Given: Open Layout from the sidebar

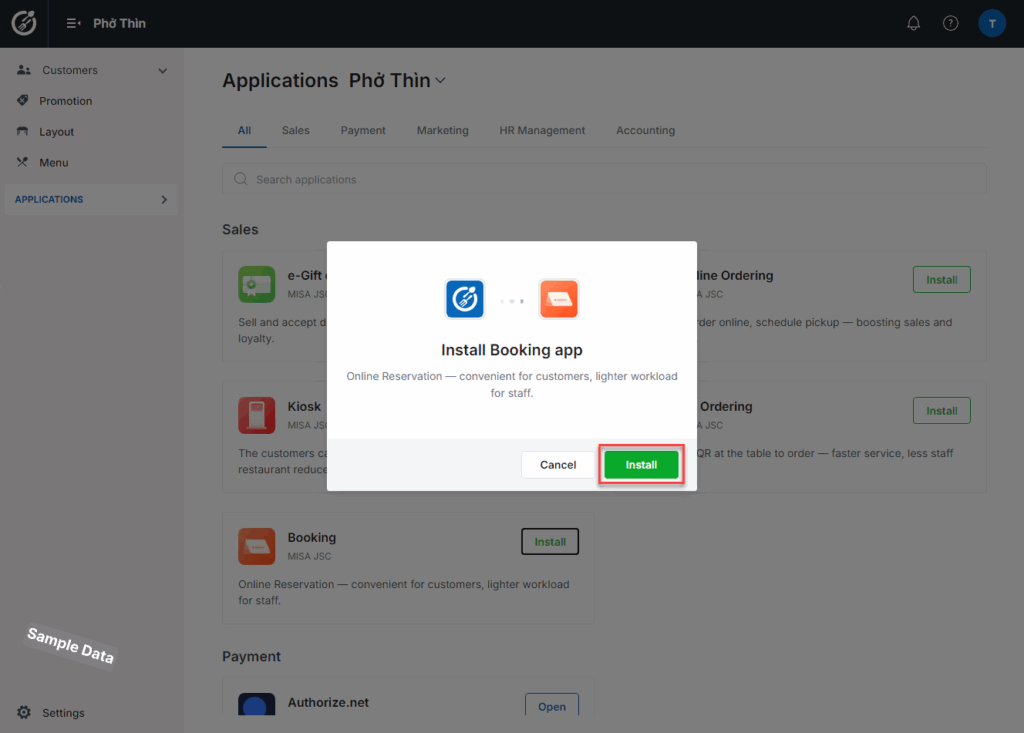Looking at the screenshot, I should pos(56,132).
